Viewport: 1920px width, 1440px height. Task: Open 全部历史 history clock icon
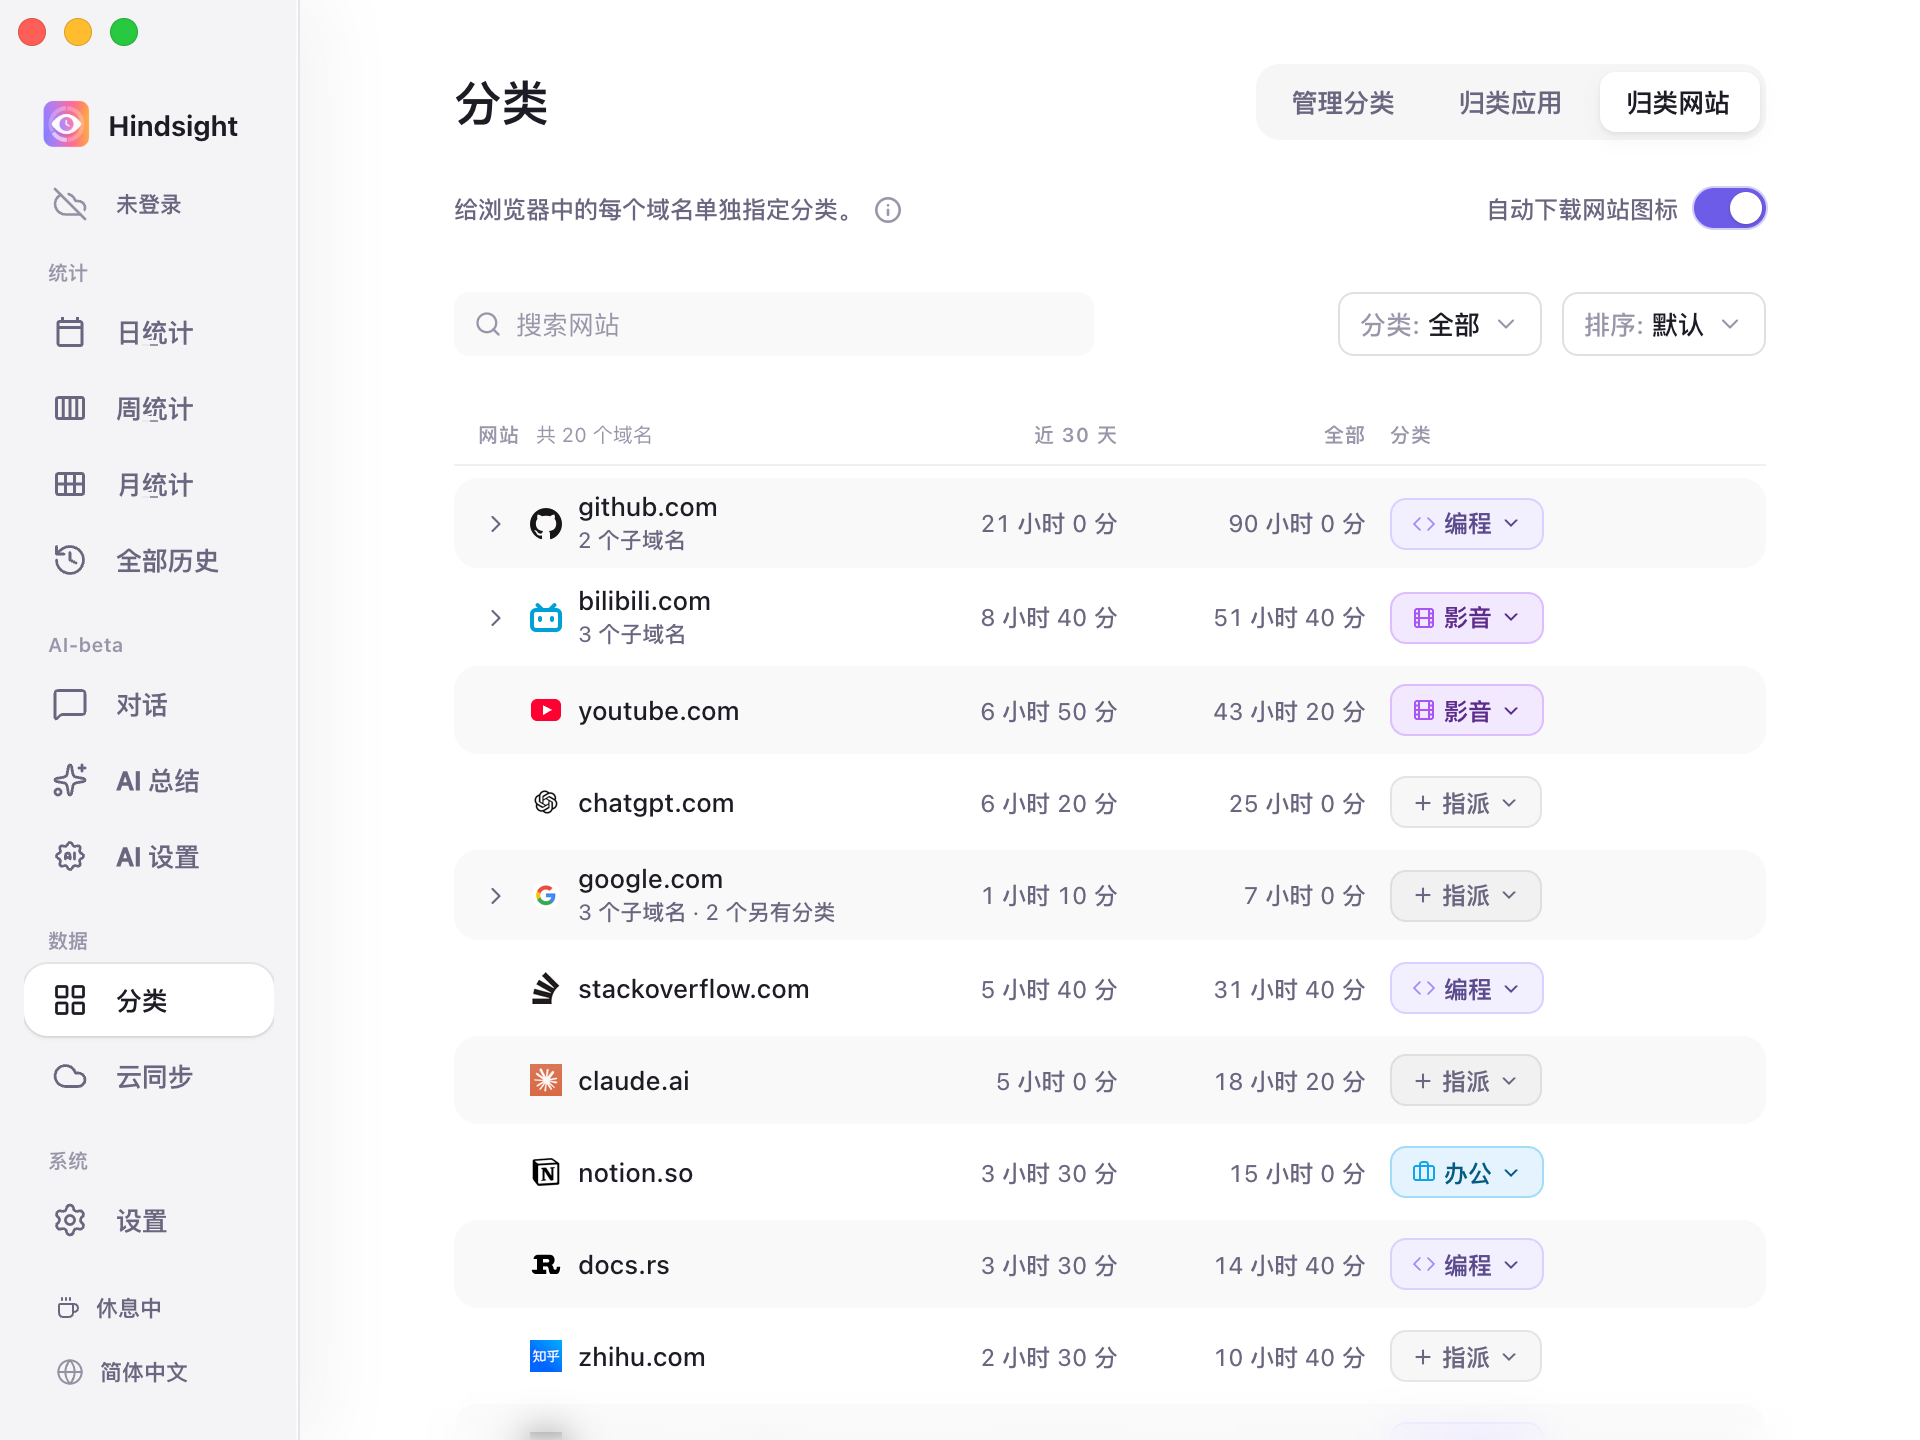(70, 560)
